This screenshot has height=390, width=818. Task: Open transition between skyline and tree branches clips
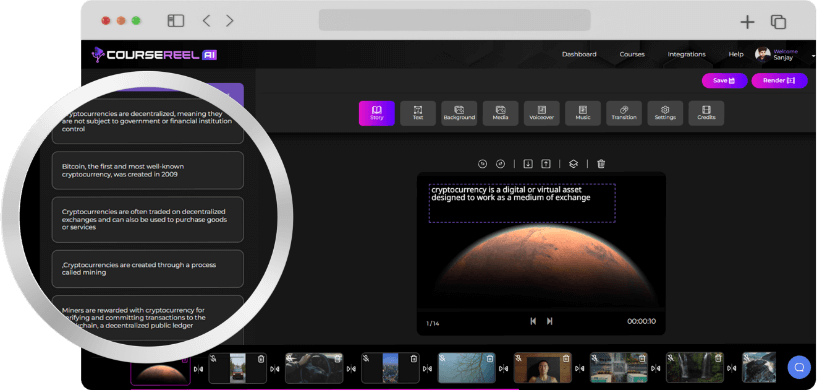pos(427,369)
